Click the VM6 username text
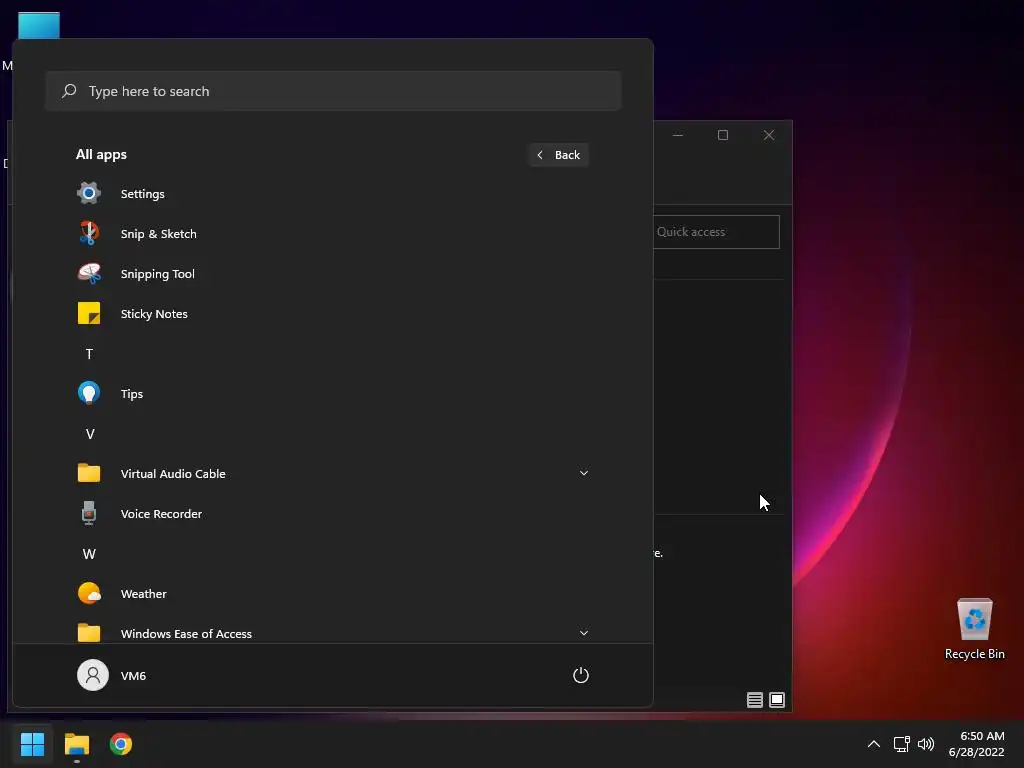Image resolution: width=1024 pixels, height=768 pixels. pyautogui.click(x=133, y=675)
